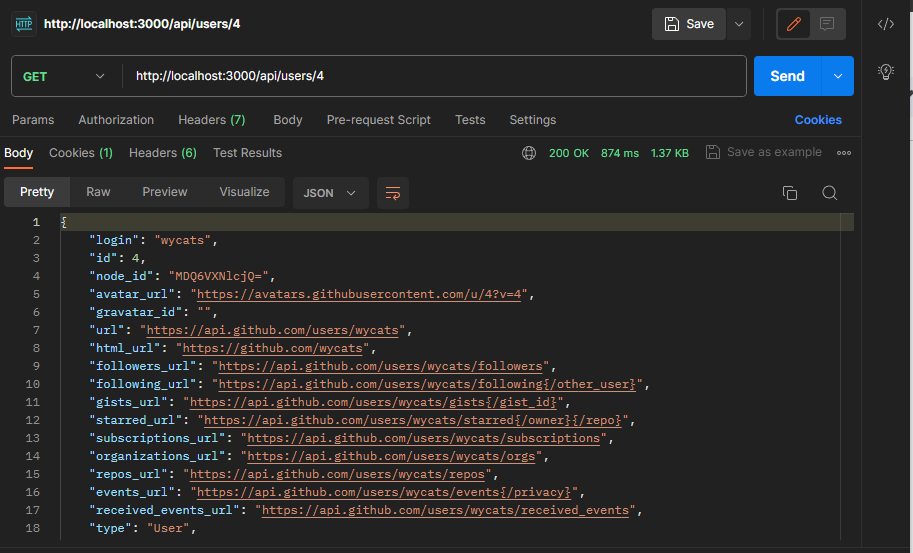Copy response with the copy icon
Viewport: 913px width, 553px height.
(x=790, y=193)
